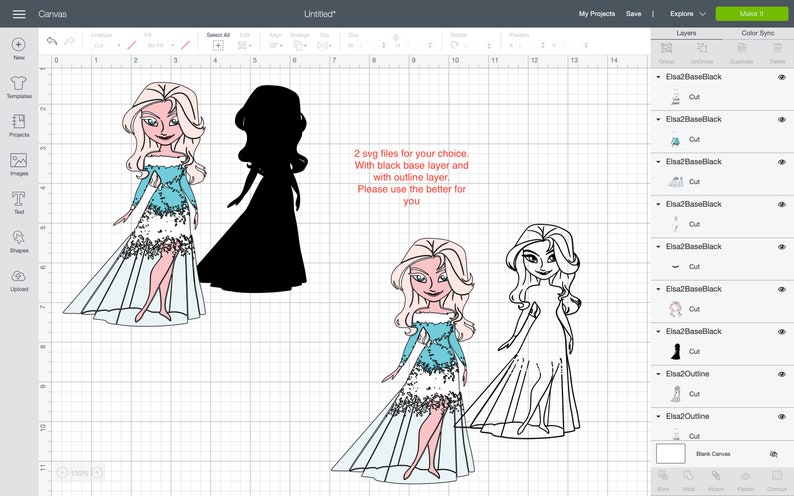Click Save in the header
The image size is (794, 496).
coord(633,14)
